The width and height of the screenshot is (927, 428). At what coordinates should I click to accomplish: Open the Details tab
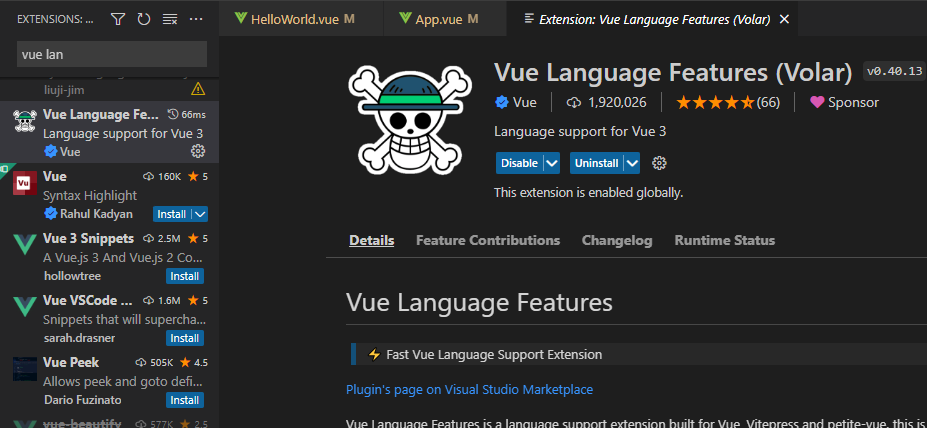click(372, 241)
